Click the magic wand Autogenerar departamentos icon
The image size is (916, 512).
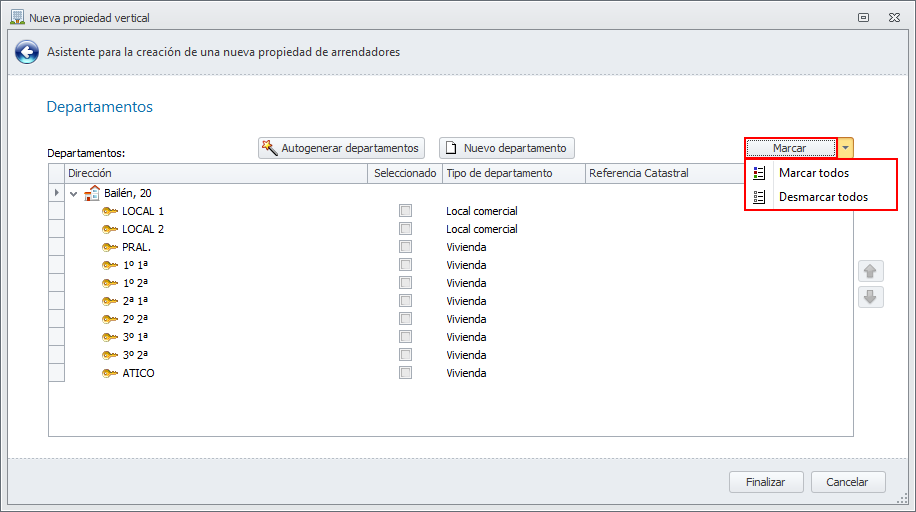click(269, 148)
